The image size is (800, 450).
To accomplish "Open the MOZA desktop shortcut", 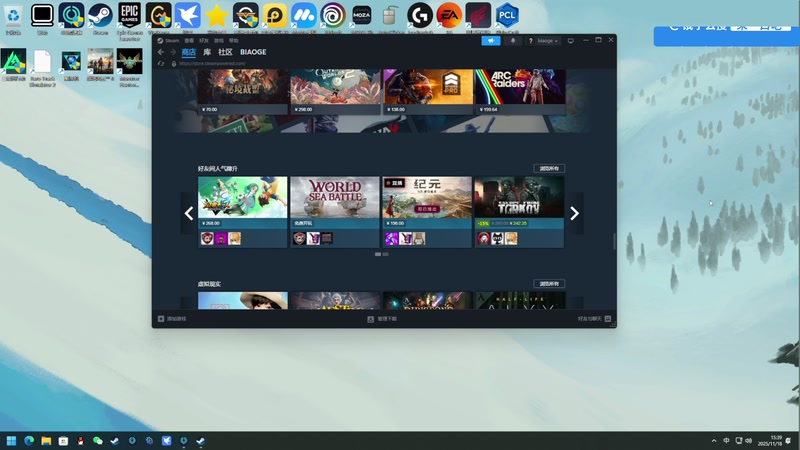I will click(x=362, y=19).
